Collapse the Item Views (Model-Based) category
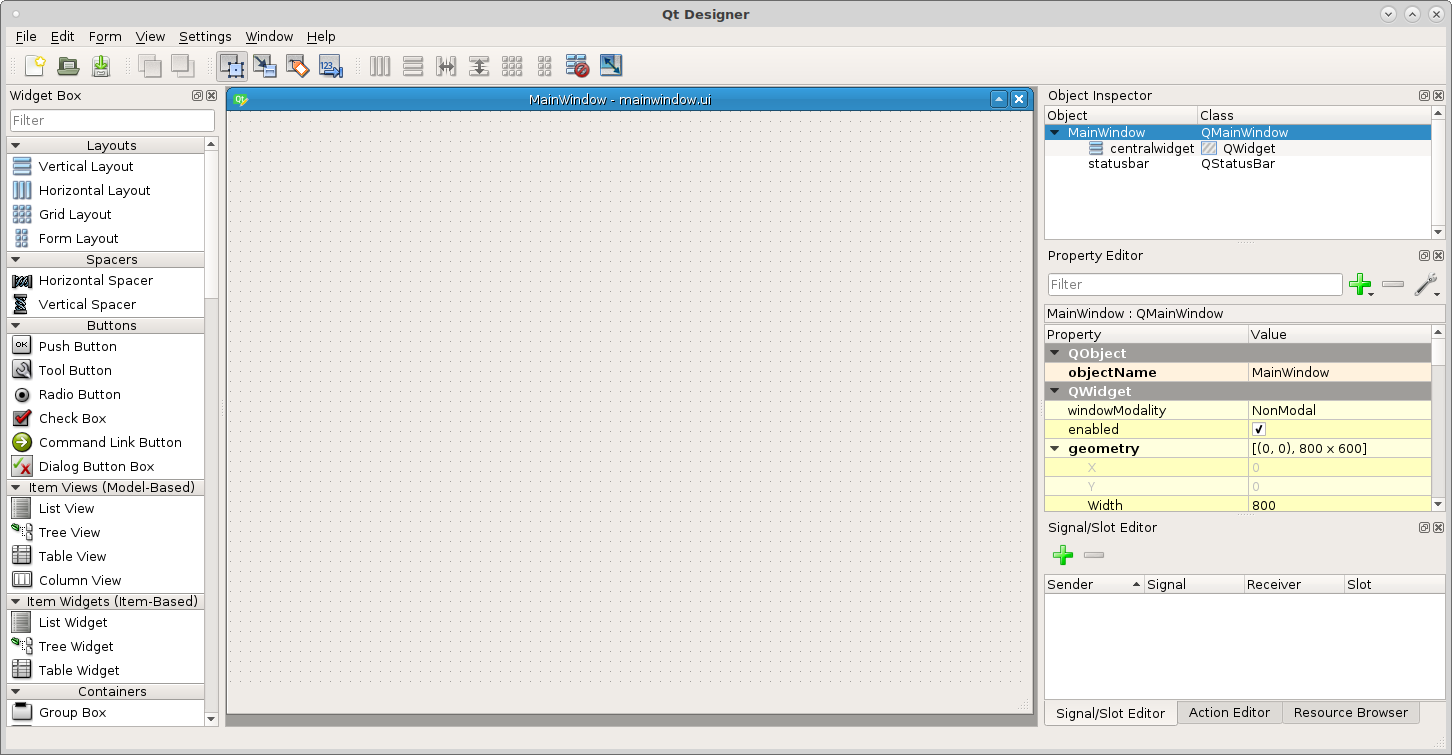This screenshot has width=1452, height=755. click(16, 488)
